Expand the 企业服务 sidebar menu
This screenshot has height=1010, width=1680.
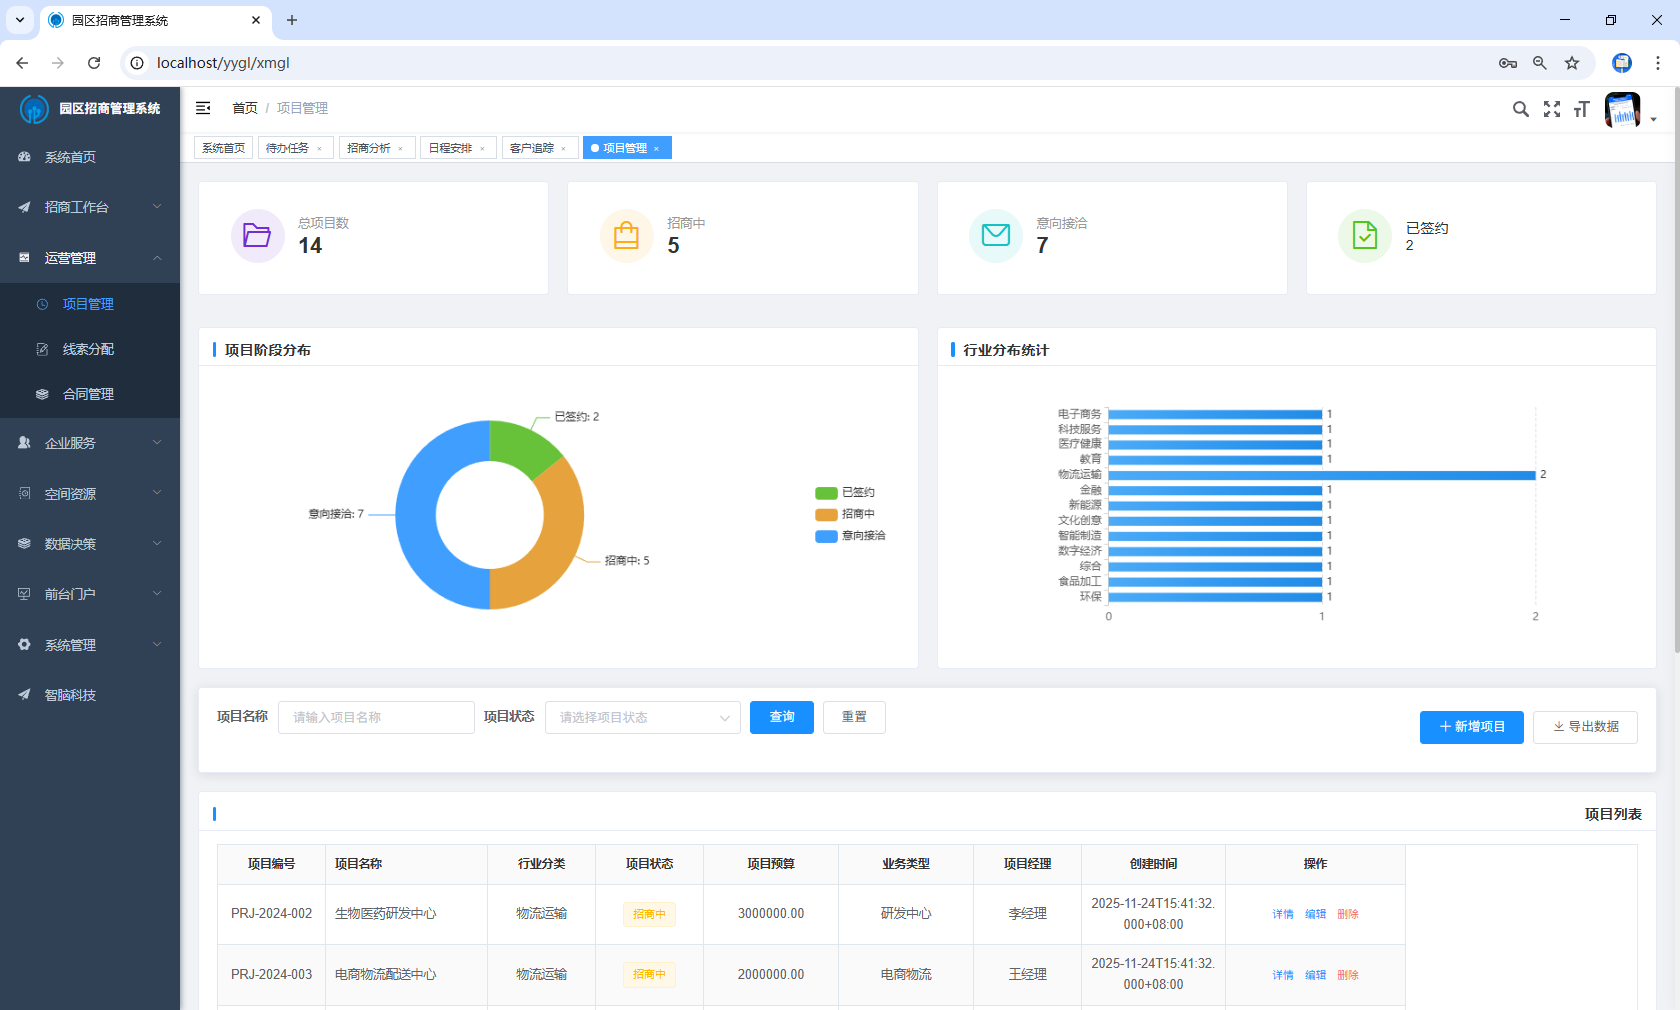pyautogui.click(x=90, y=443)
